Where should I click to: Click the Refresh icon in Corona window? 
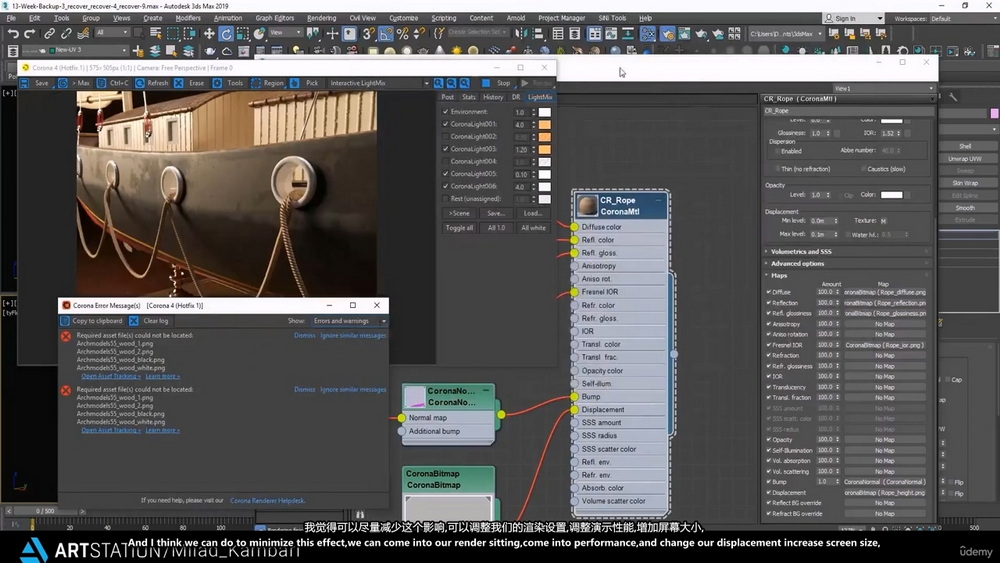(x=140, y=83)
